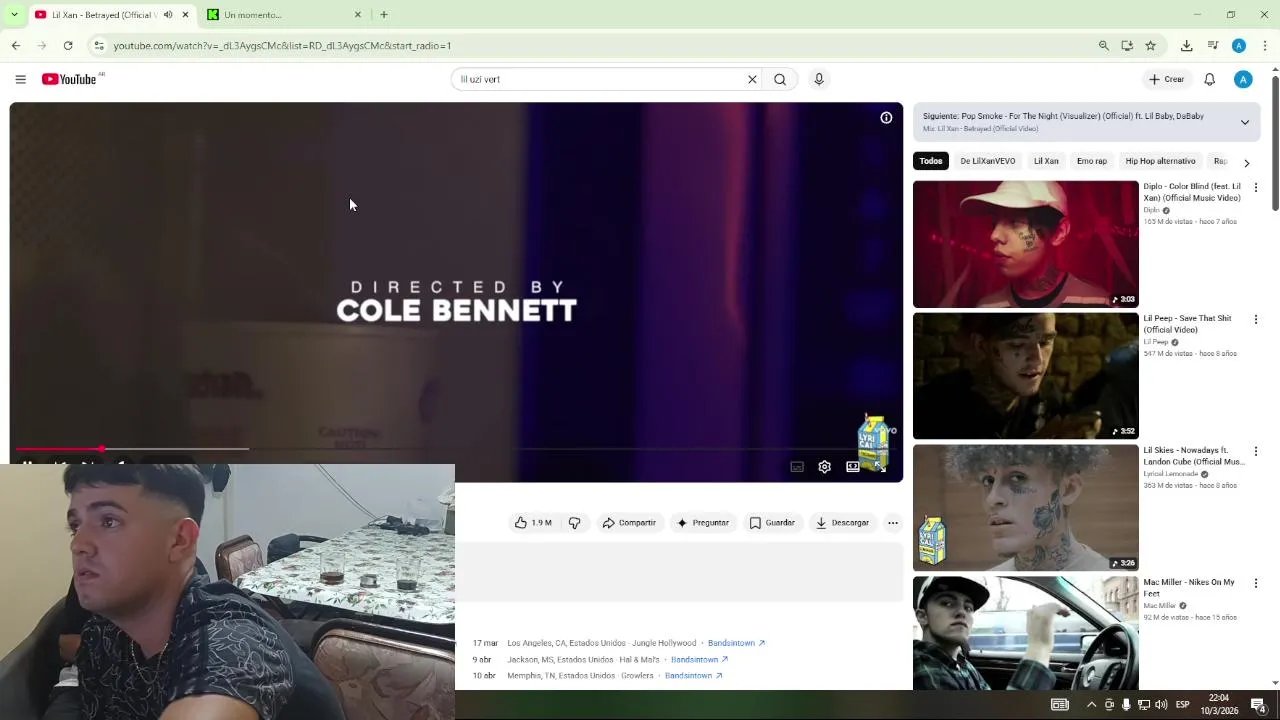Click the install app icon in address bar
This screenshot has height=720, width=1280.
point(1127,45)
